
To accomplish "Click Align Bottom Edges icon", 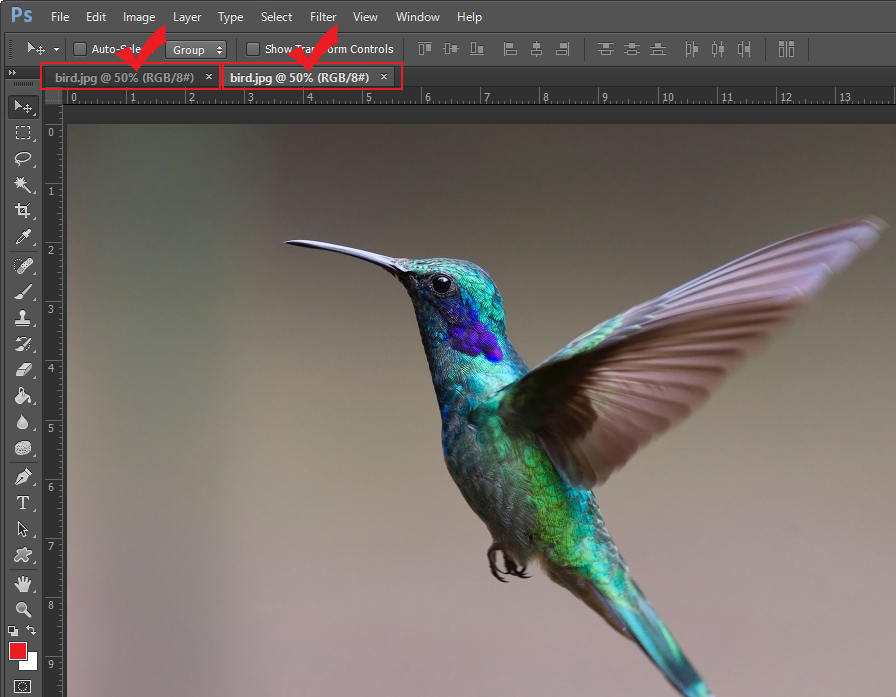I will tap(477, 49).
